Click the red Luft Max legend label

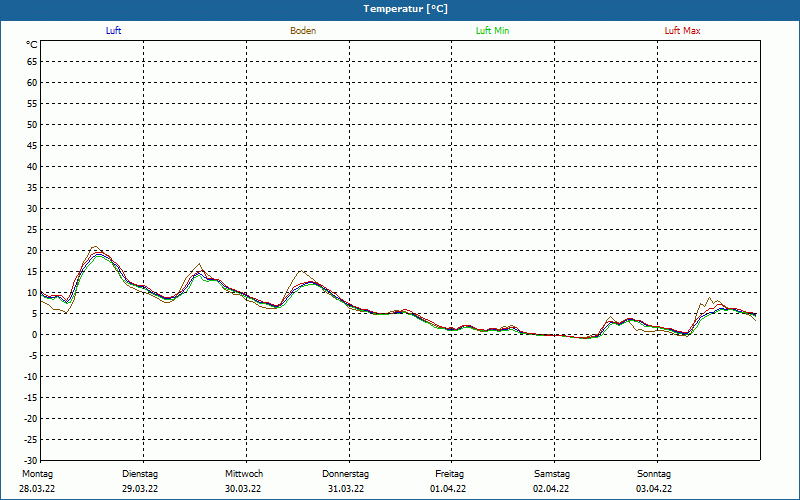pos(682,31)
